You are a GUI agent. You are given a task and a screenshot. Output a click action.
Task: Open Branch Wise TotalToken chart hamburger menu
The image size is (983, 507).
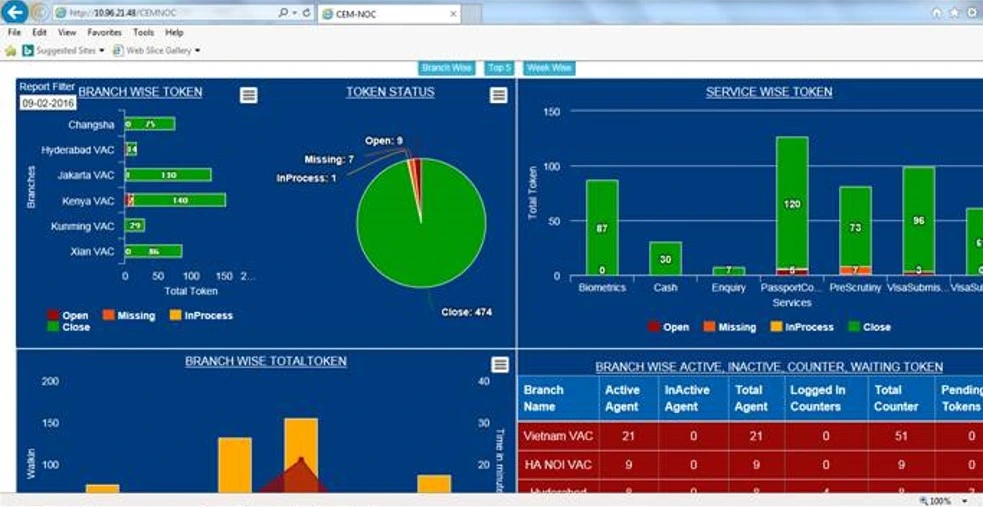(500, 365)
